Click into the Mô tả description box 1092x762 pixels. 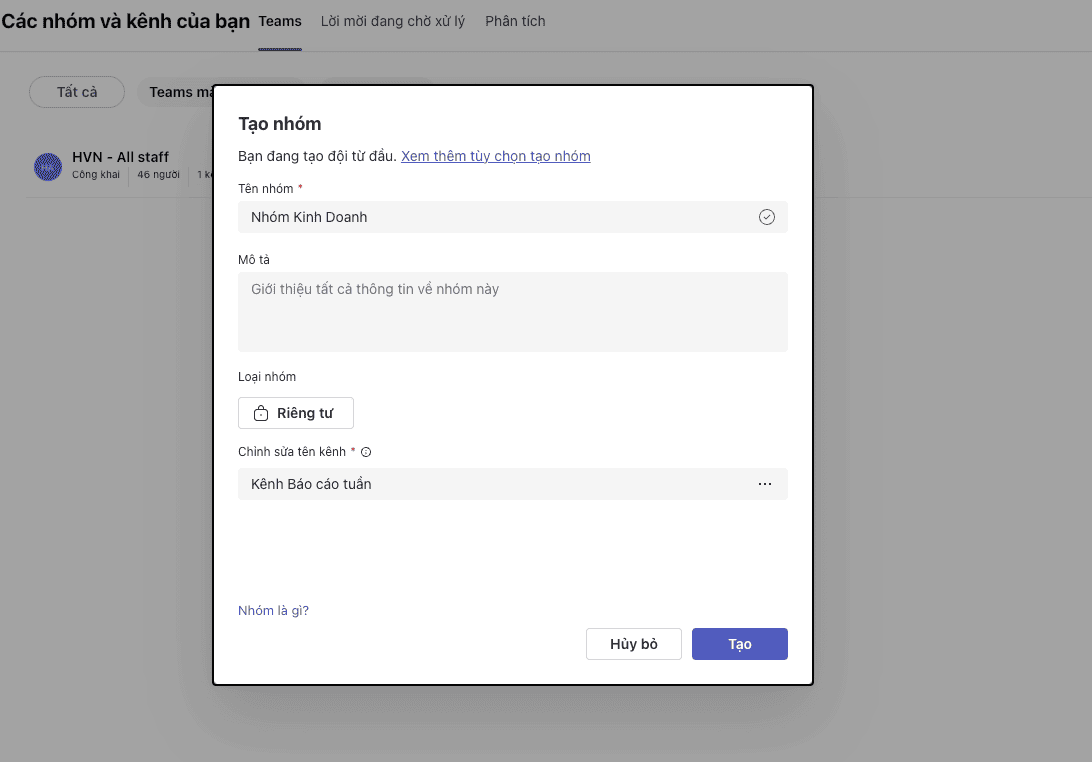512,312
